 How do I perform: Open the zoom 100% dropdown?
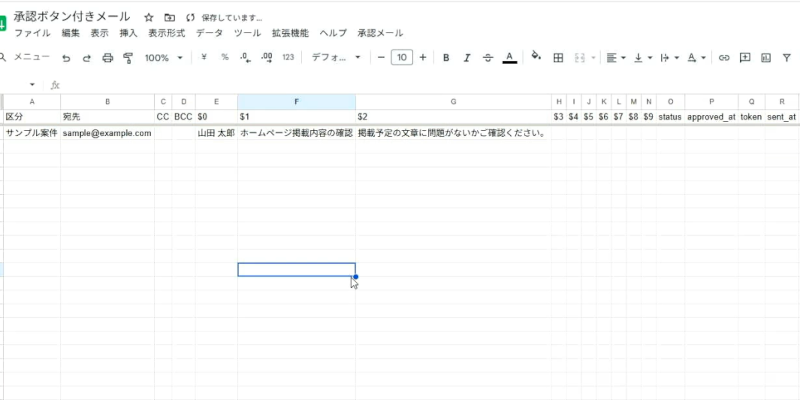point(163,58)
